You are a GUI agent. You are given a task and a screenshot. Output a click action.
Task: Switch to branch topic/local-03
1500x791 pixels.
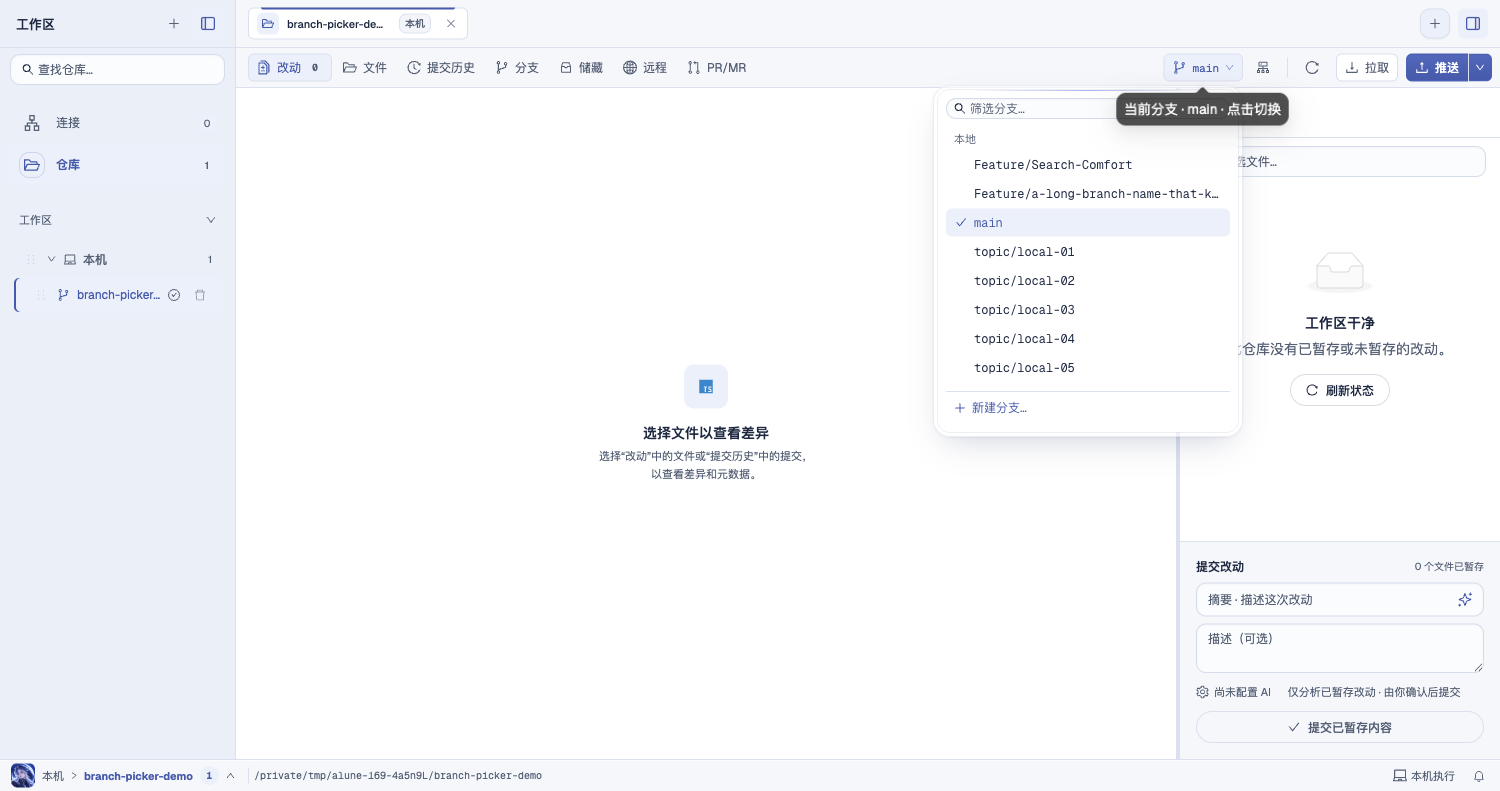point(1088,310)
